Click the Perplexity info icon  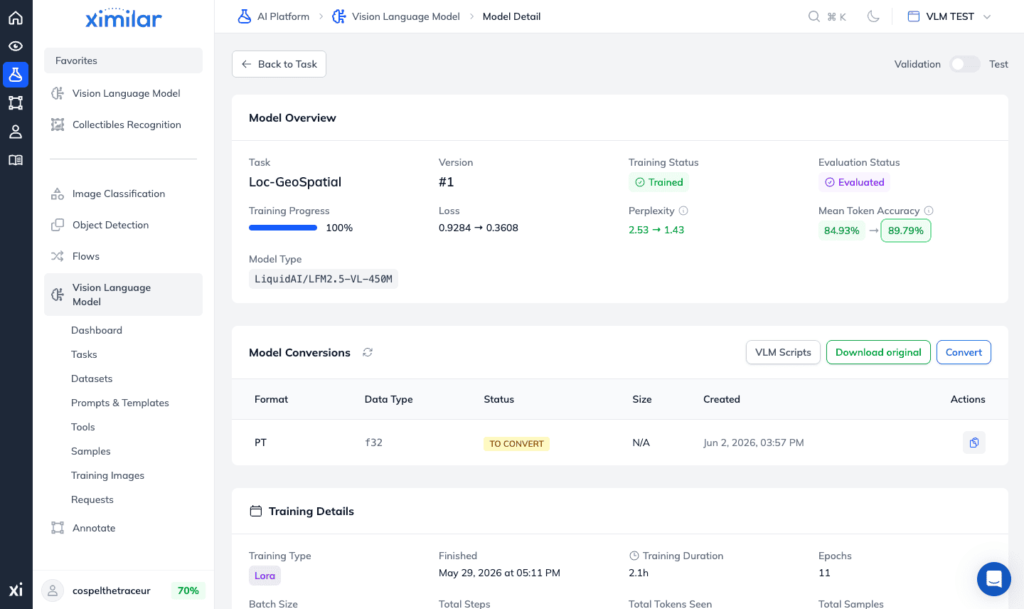(683, 211)
